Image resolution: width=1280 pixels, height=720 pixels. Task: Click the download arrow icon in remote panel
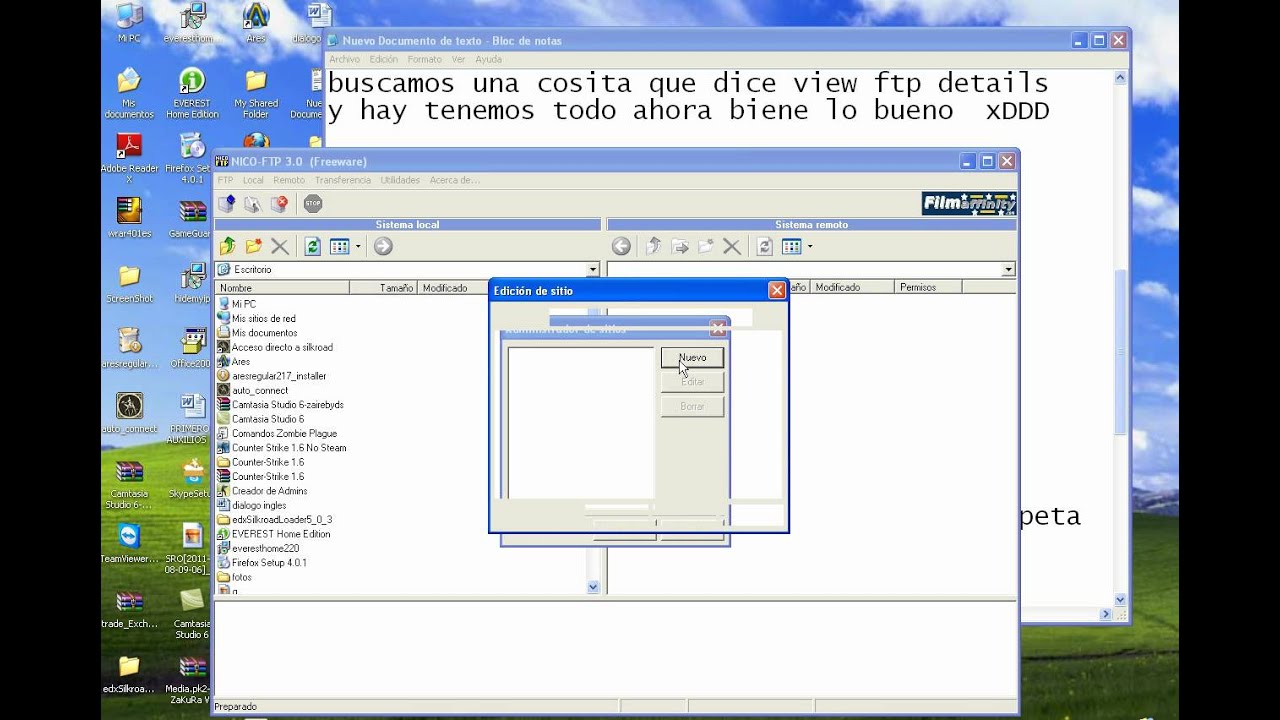click(x=621, y=246)
